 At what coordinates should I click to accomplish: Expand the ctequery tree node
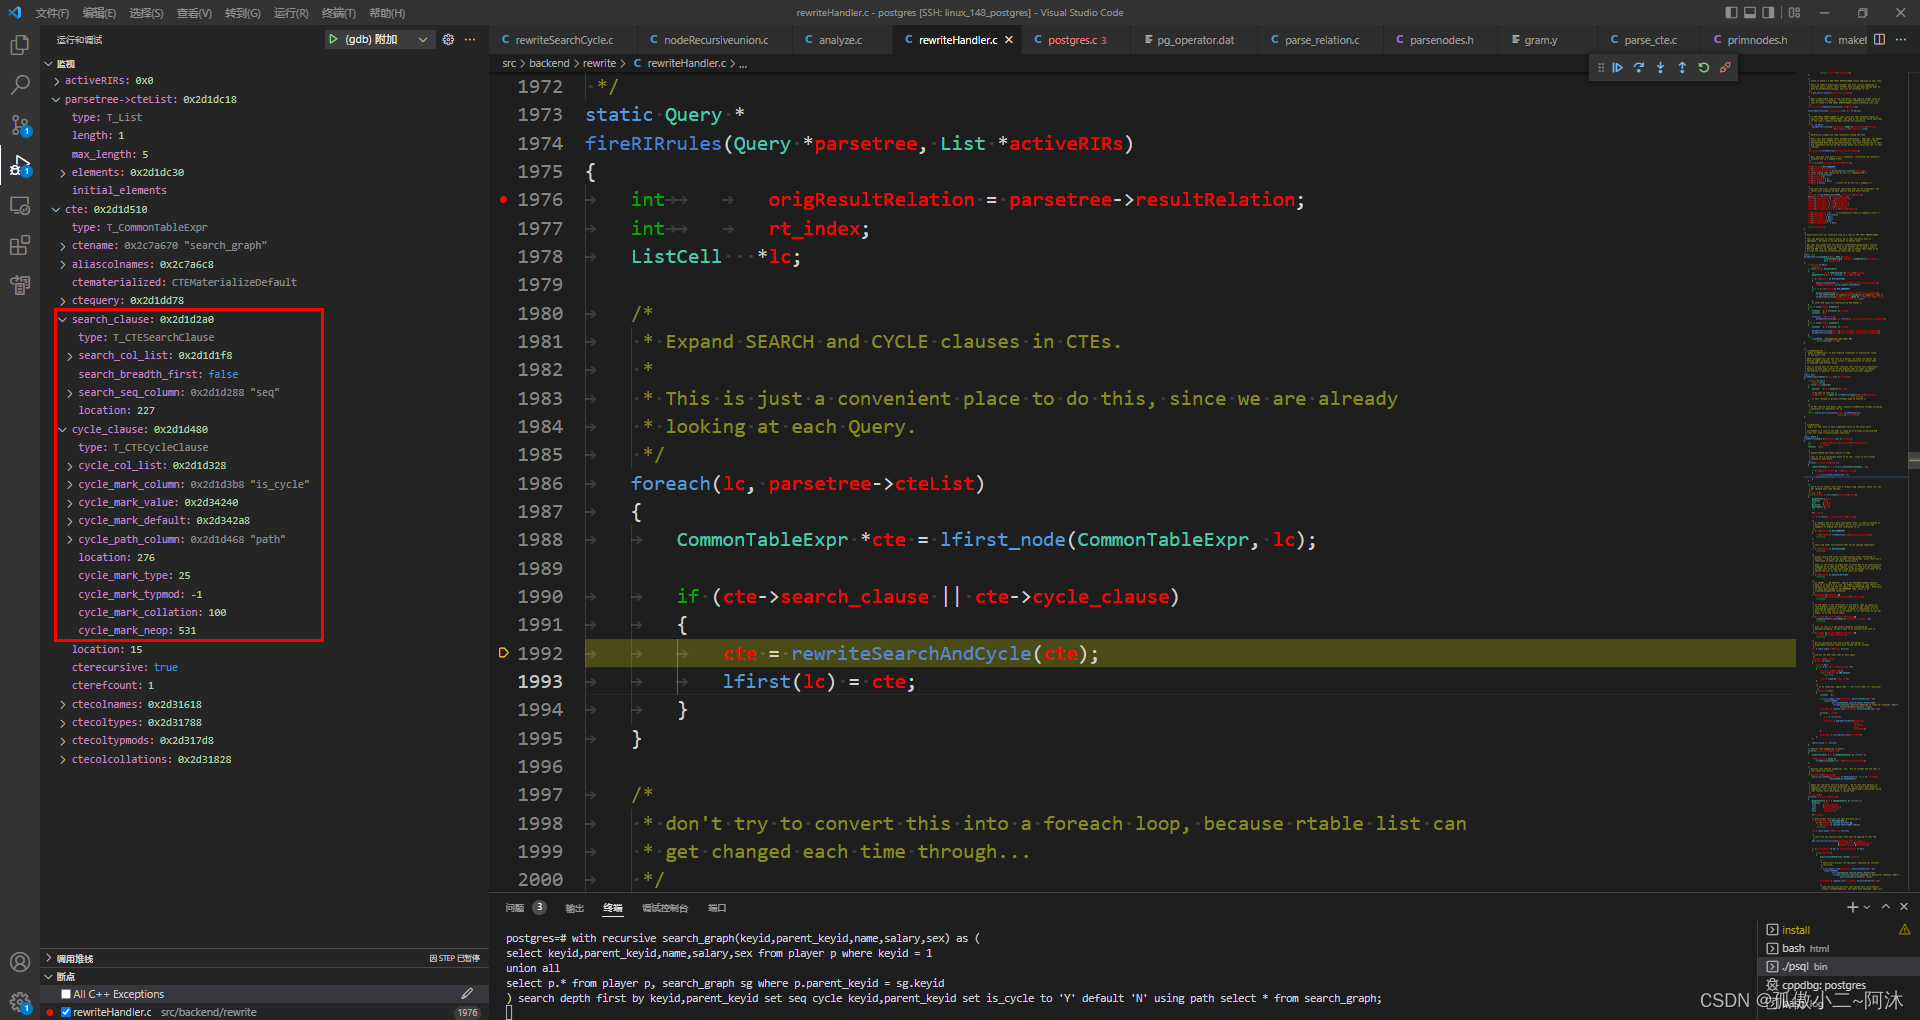click(62, 301)
